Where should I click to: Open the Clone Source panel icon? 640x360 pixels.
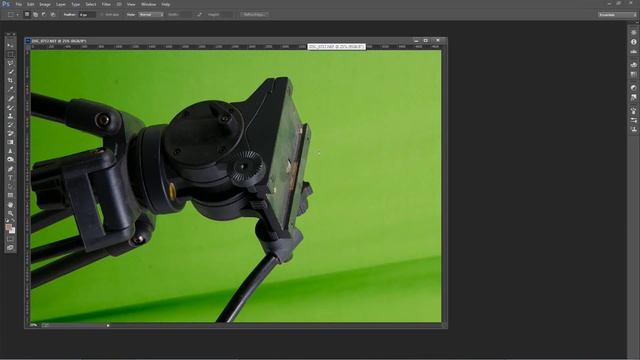pyautogui.click(x=633, y=129)
